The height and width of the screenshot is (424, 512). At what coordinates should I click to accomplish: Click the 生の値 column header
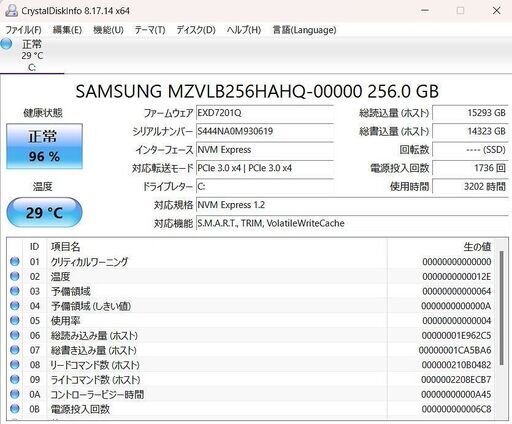(441, 247)
